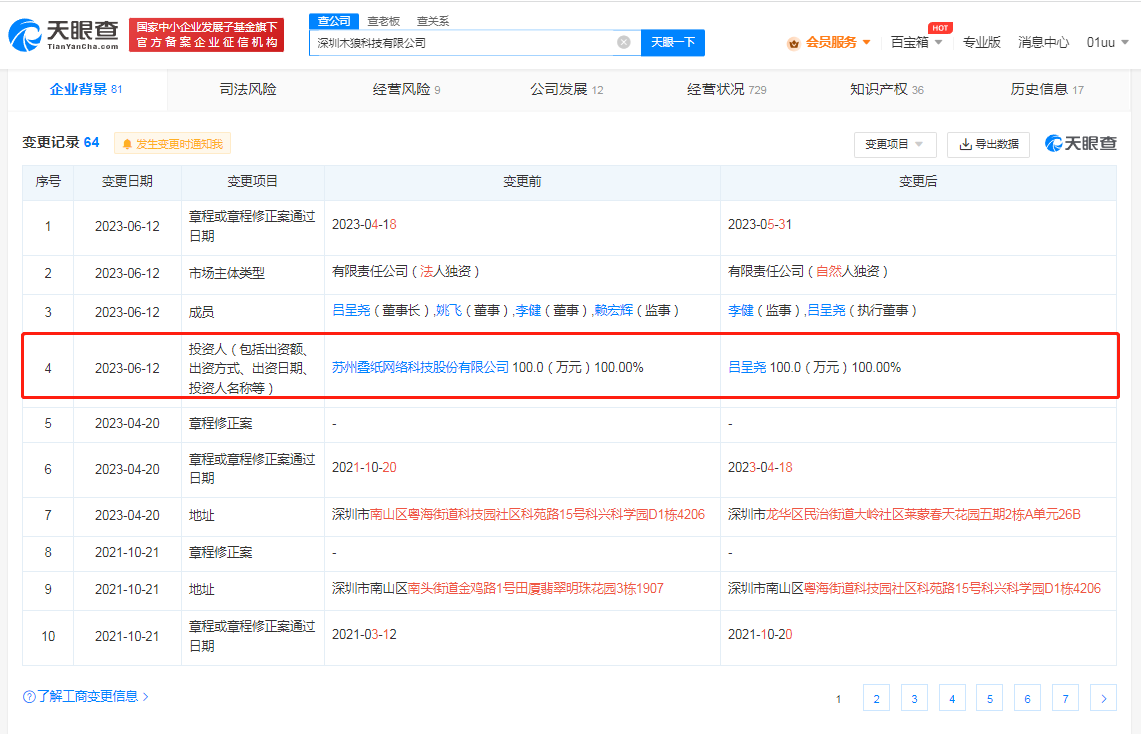Open 专业版
The height and width of the screenshot is (734, 1141).
coord(982,42)
